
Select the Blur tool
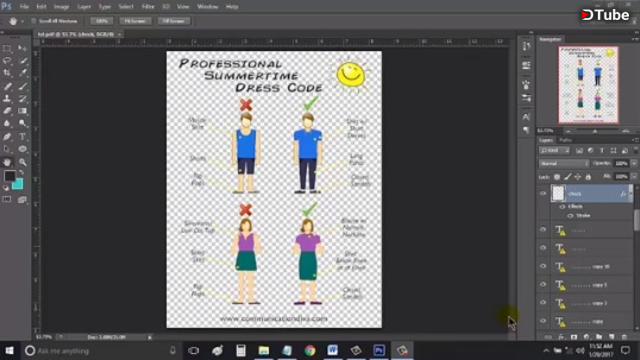tap(7, 123)
